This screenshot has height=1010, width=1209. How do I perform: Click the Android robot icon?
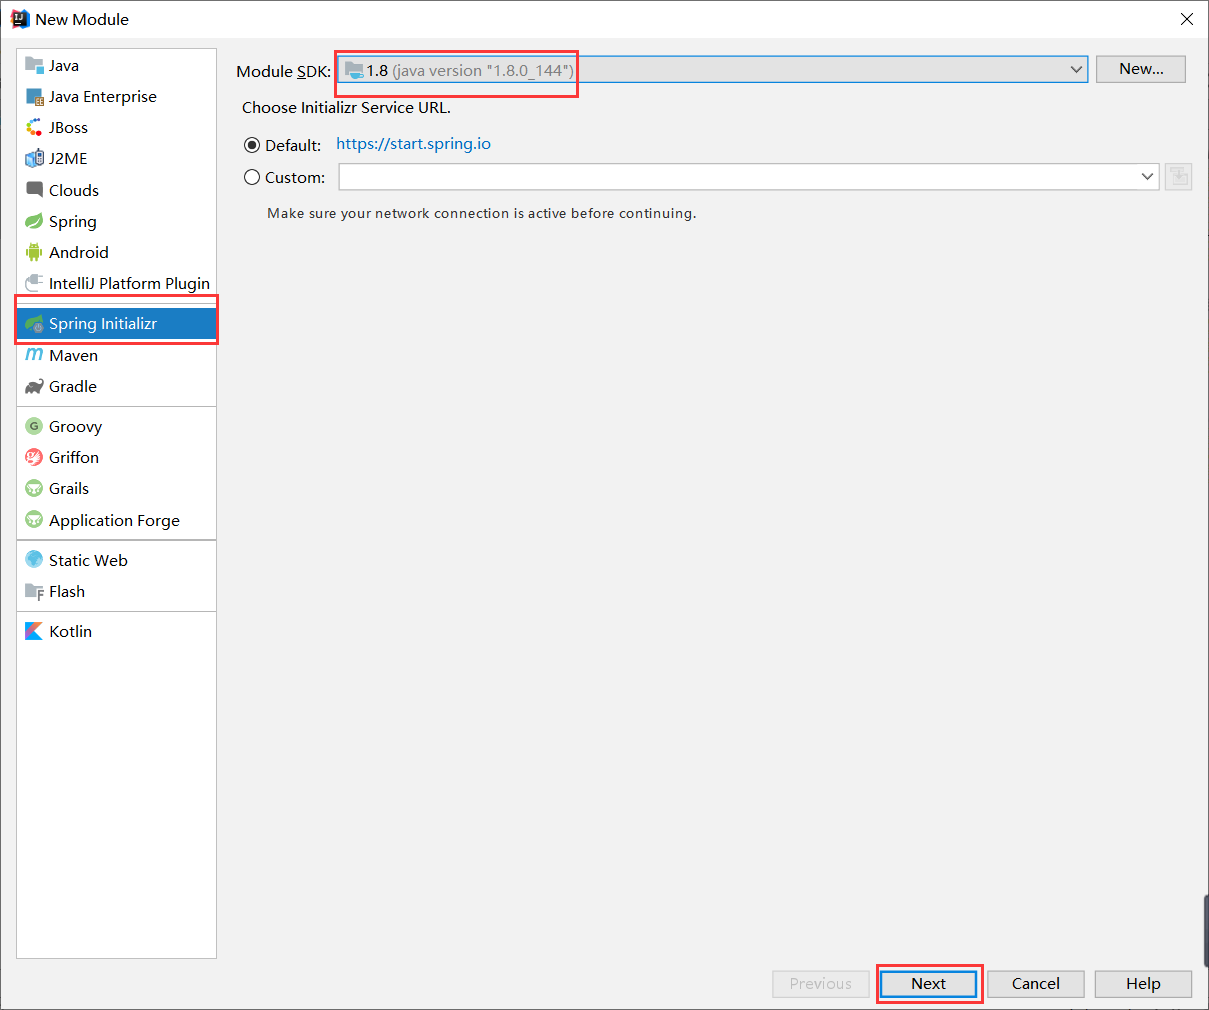(34, 252)
